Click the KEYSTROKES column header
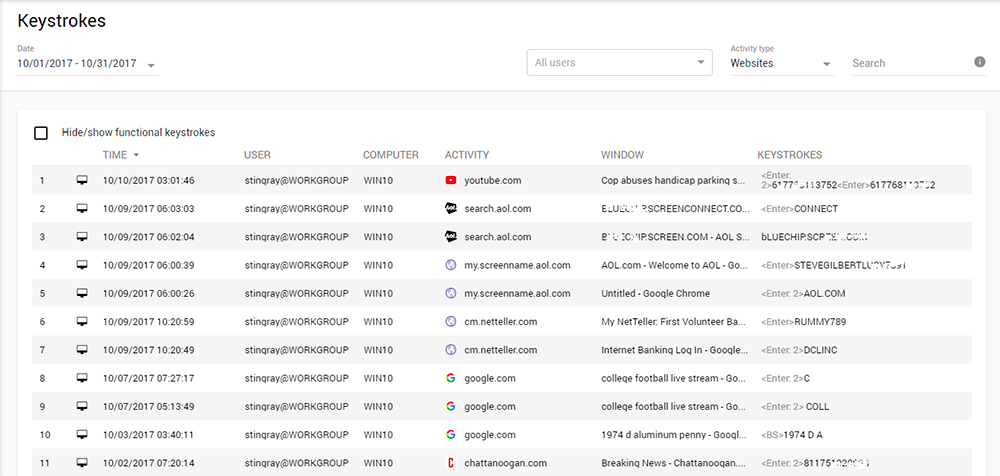 (x=789, y=155)
